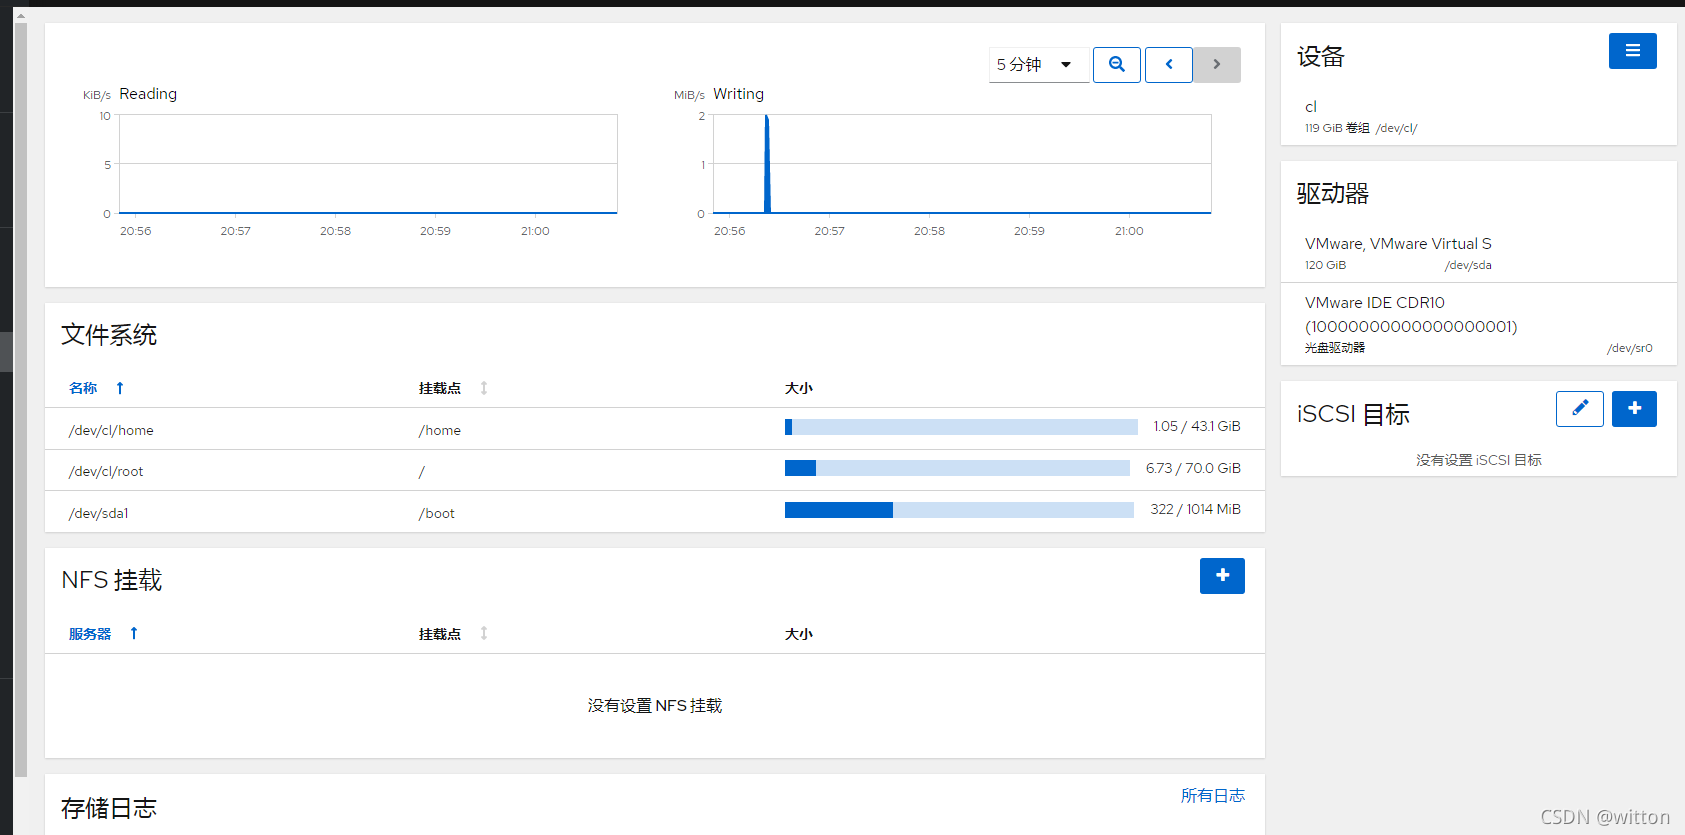The width and height of the screenshot is (1685, 835).
Task: Click the zoom out magnifier icon
Action: click(1117, 65)
